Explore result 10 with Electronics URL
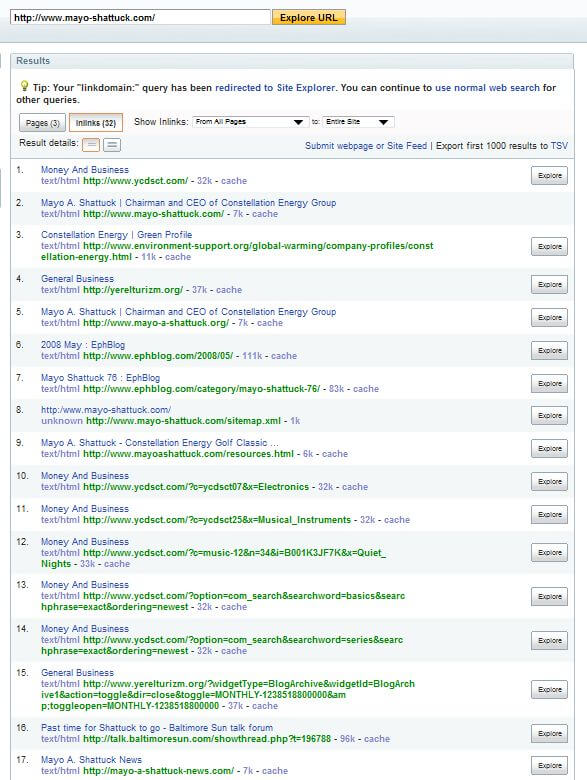This screenshot has height=780, width=587. (549, 482)
